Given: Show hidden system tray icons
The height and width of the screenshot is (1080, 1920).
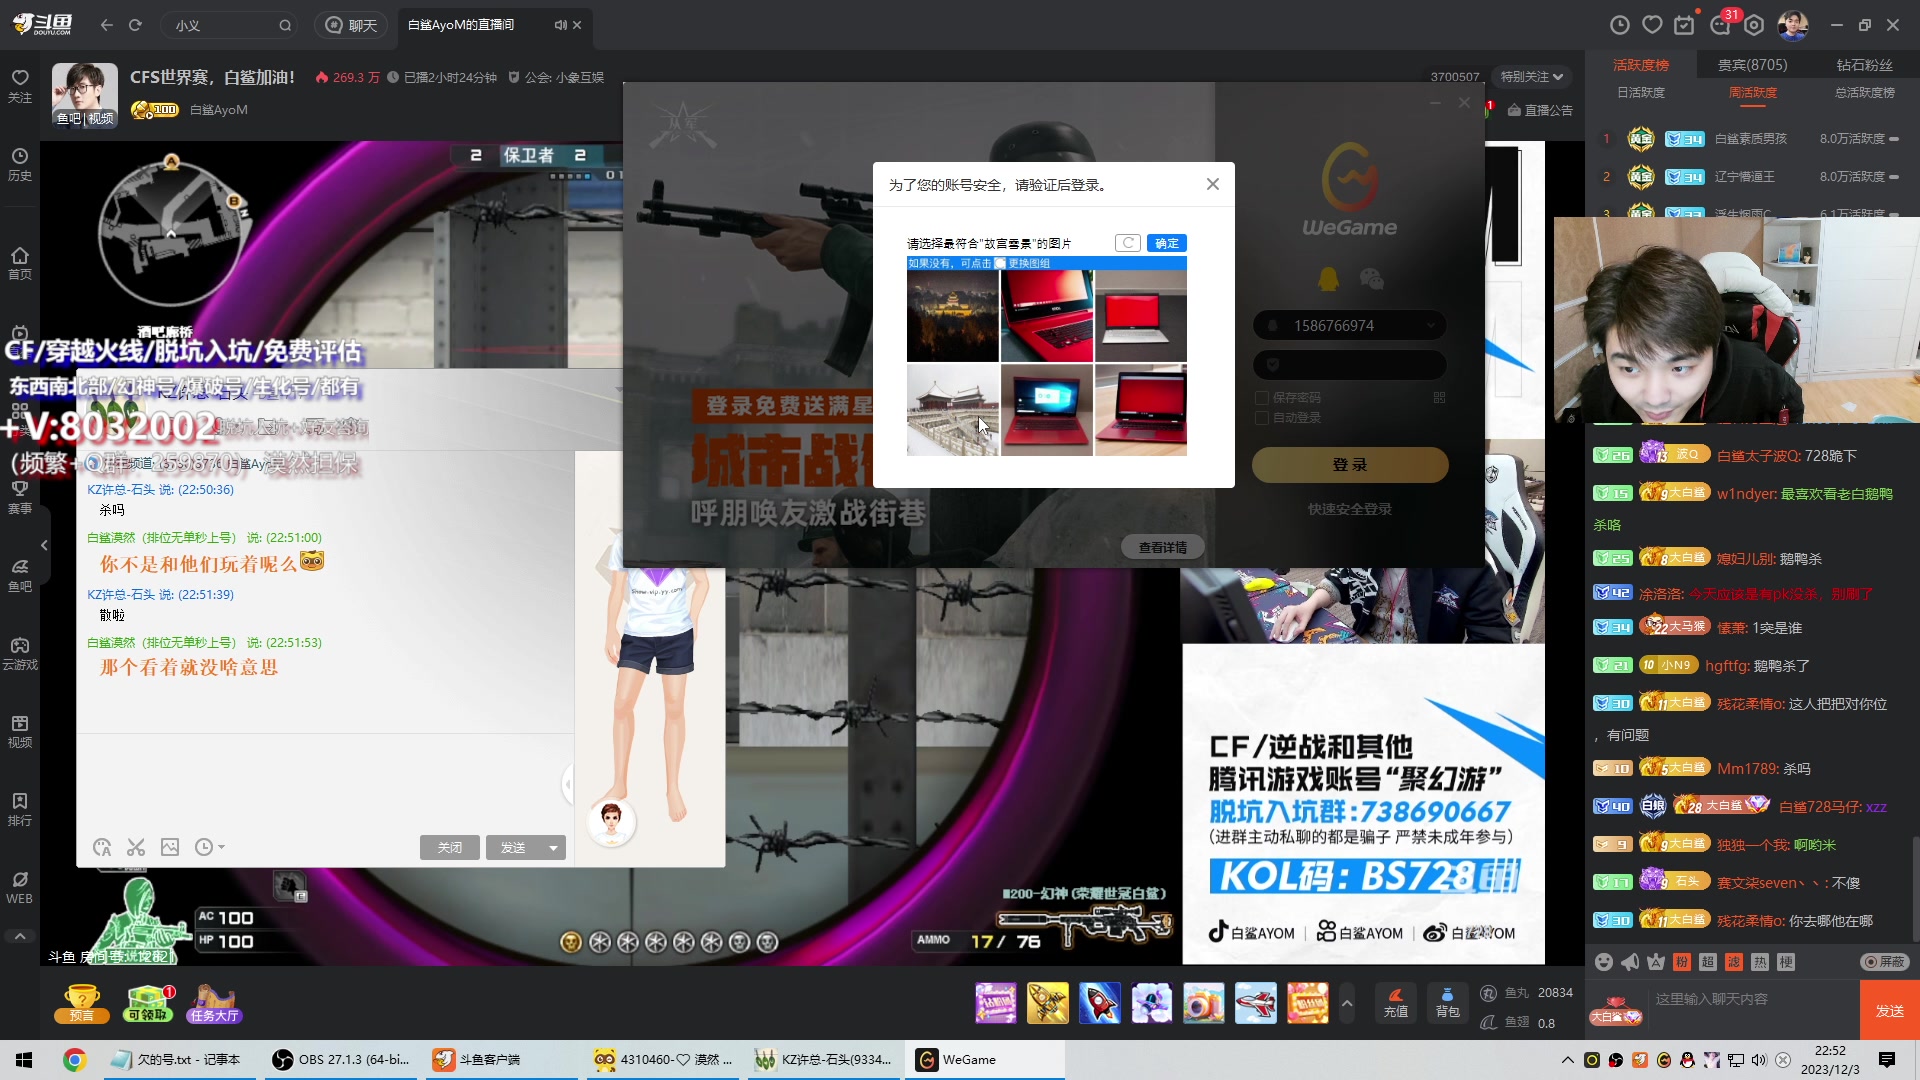Looking at the screenshot, I should coord(1567,1060).
